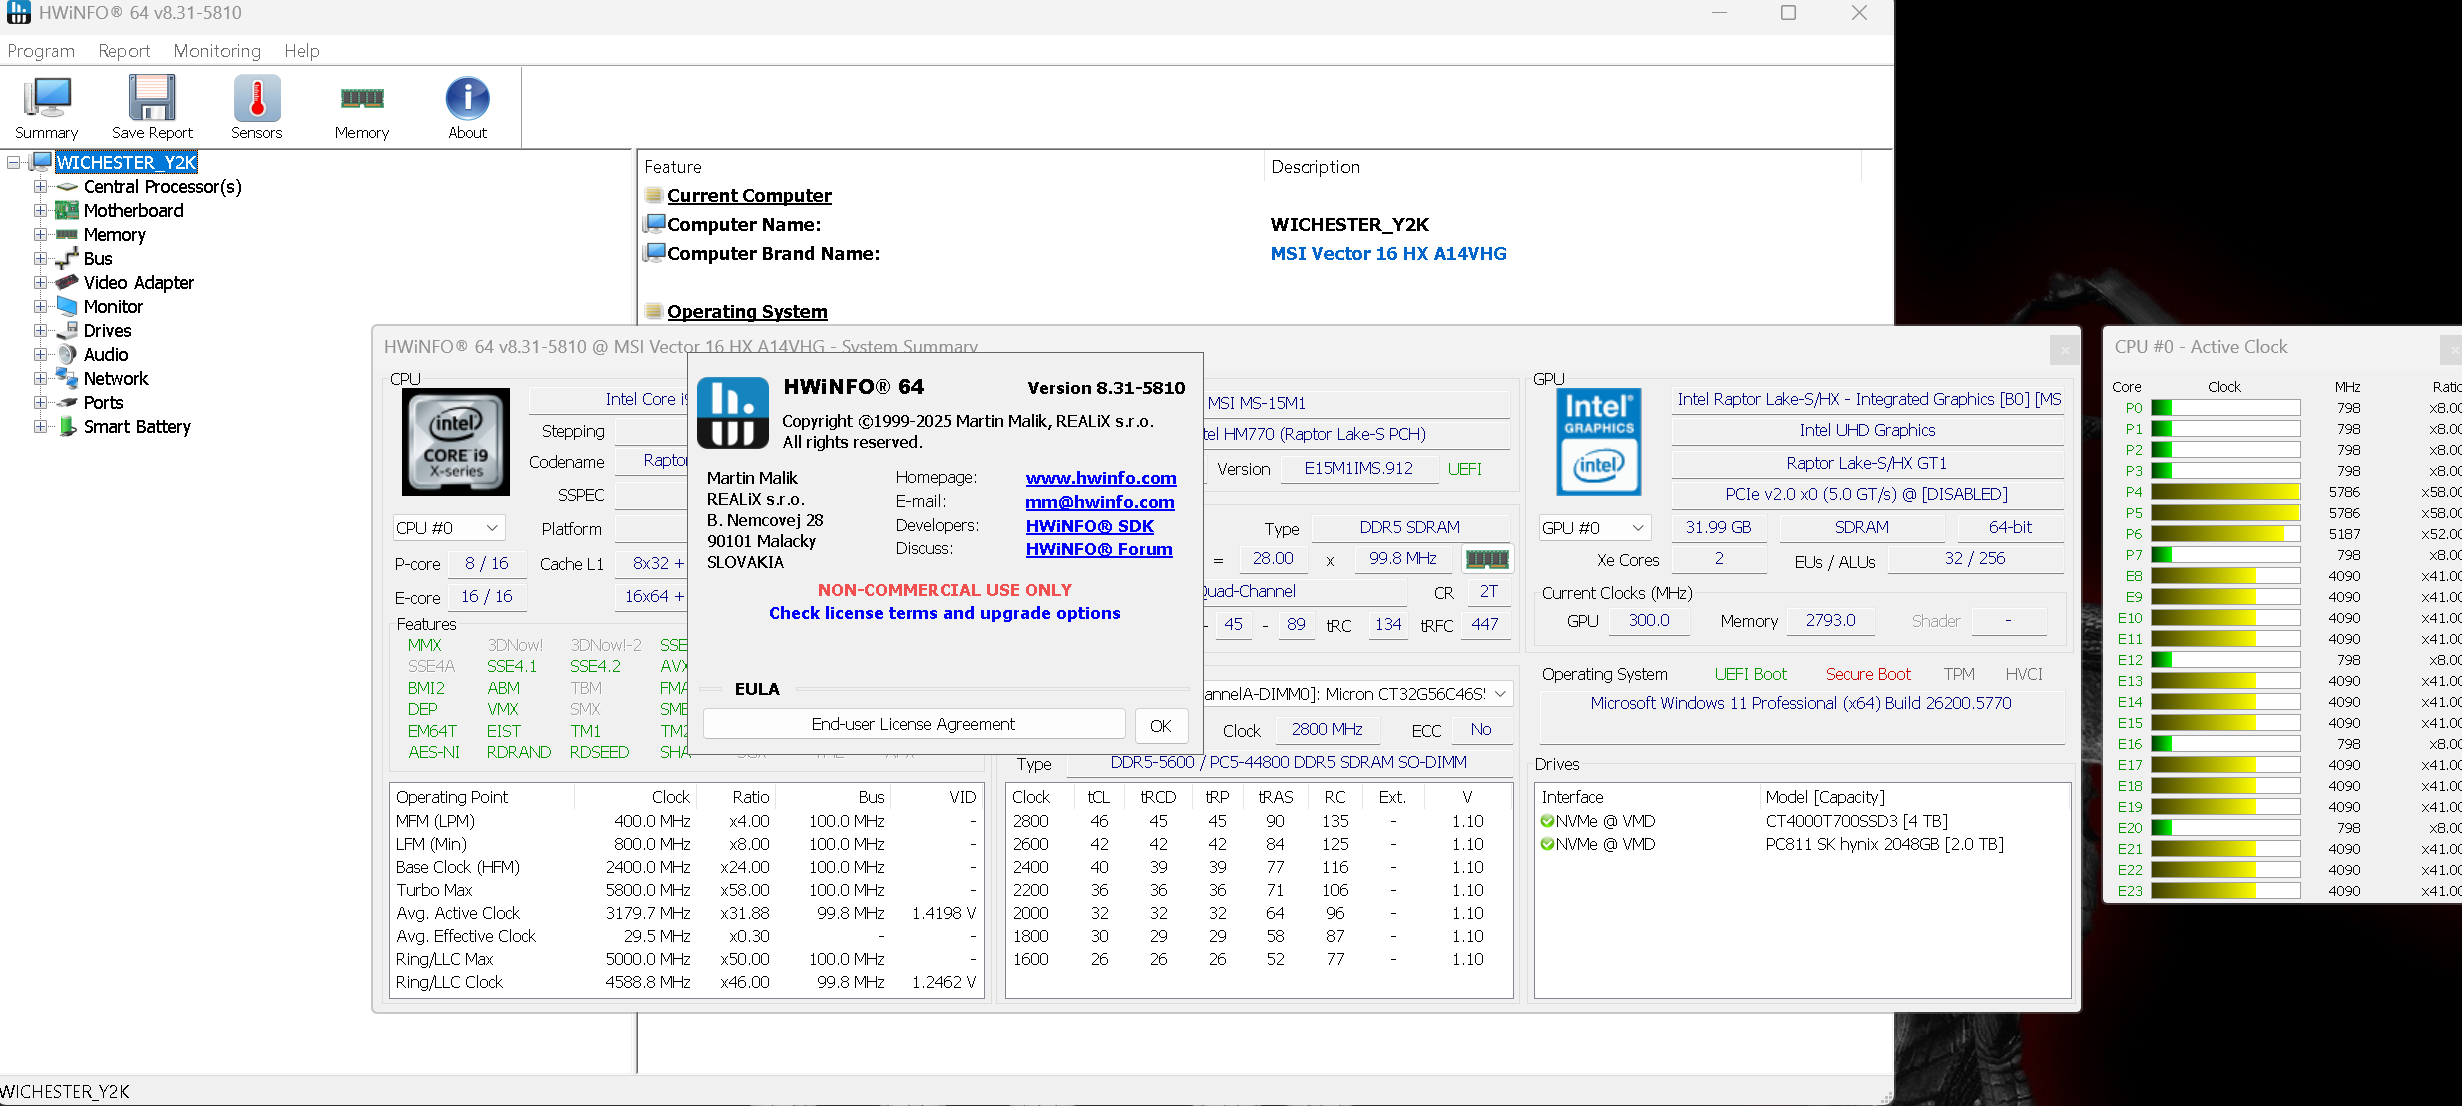
Task: Click the E8 core clock bar
Action: click(2225, 576)
